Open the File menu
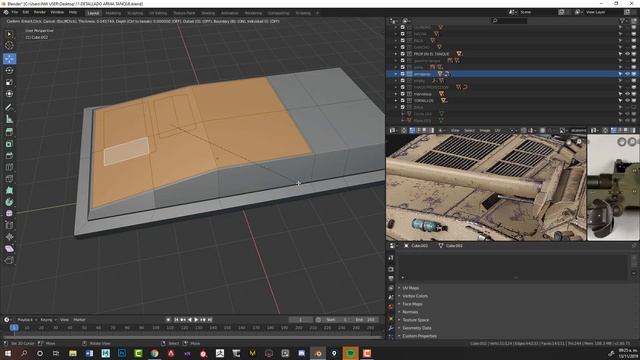The image size is (640, 360). 15,12
